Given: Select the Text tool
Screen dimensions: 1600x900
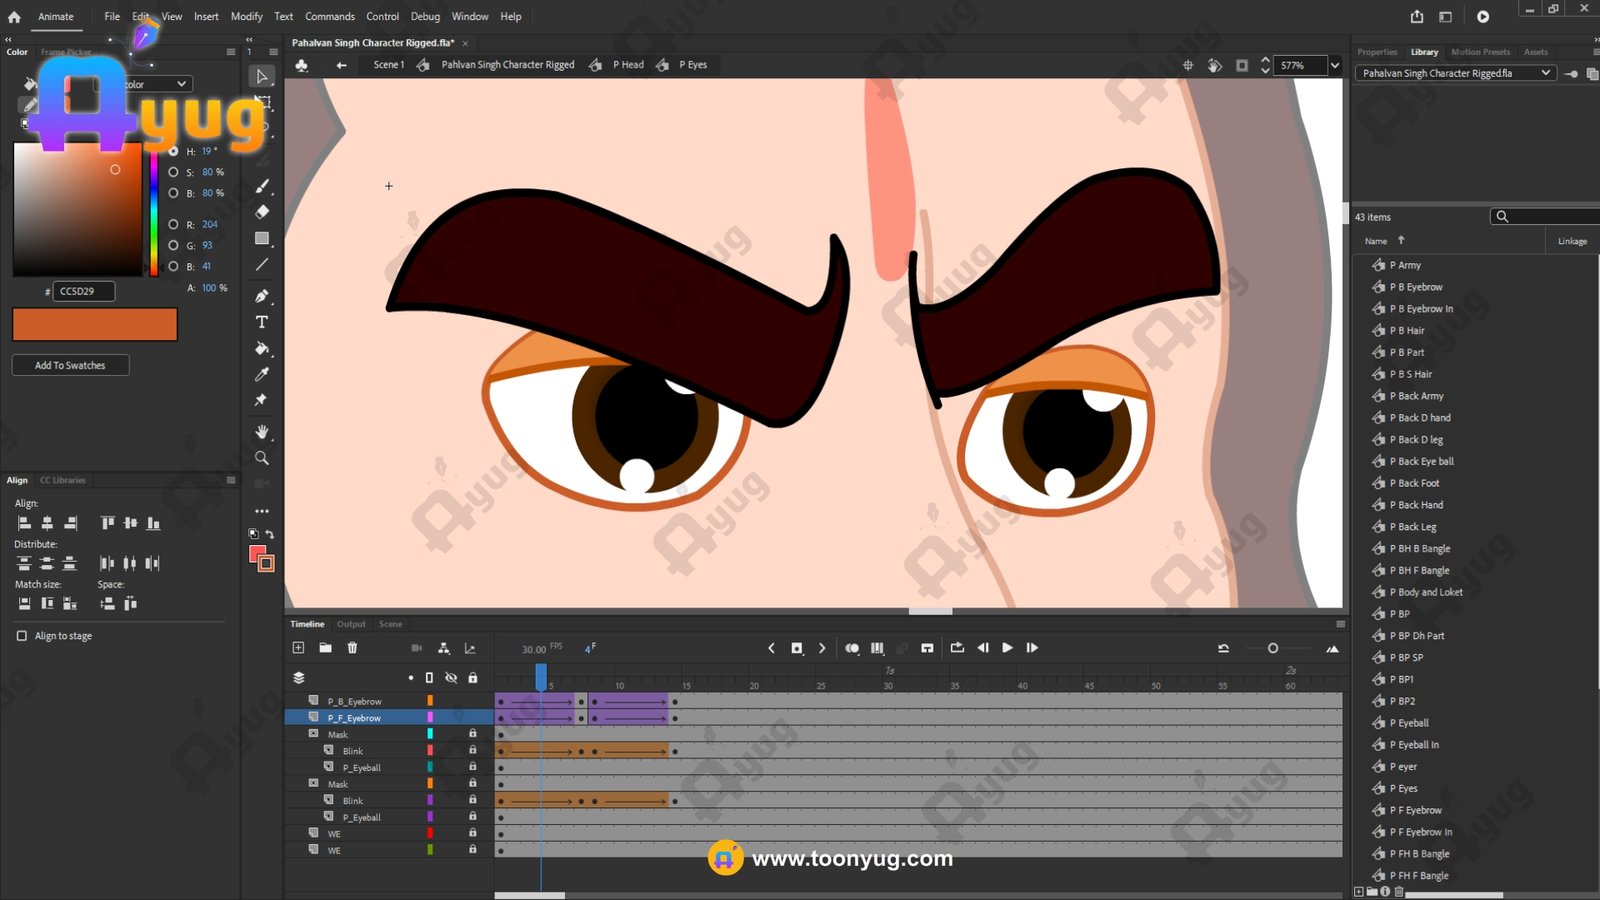Looking at the screenshot, I should coord(262,322).
